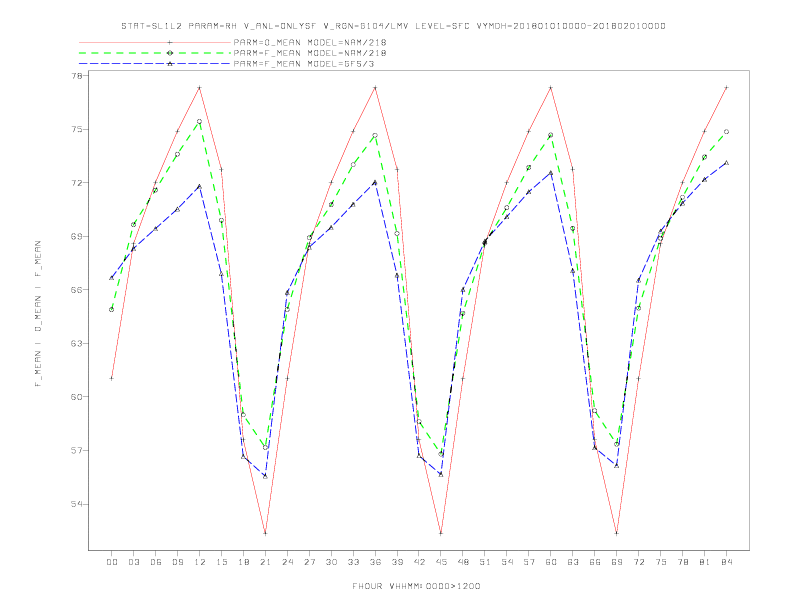Click x-axis tick label 45

pos(441,562)
